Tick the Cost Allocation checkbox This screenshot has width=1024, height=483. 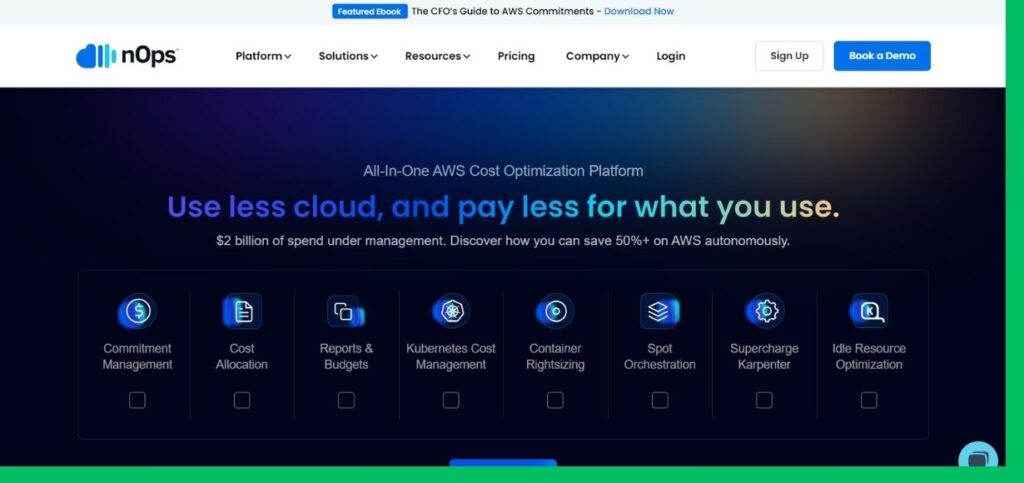[x=242, y=400]
